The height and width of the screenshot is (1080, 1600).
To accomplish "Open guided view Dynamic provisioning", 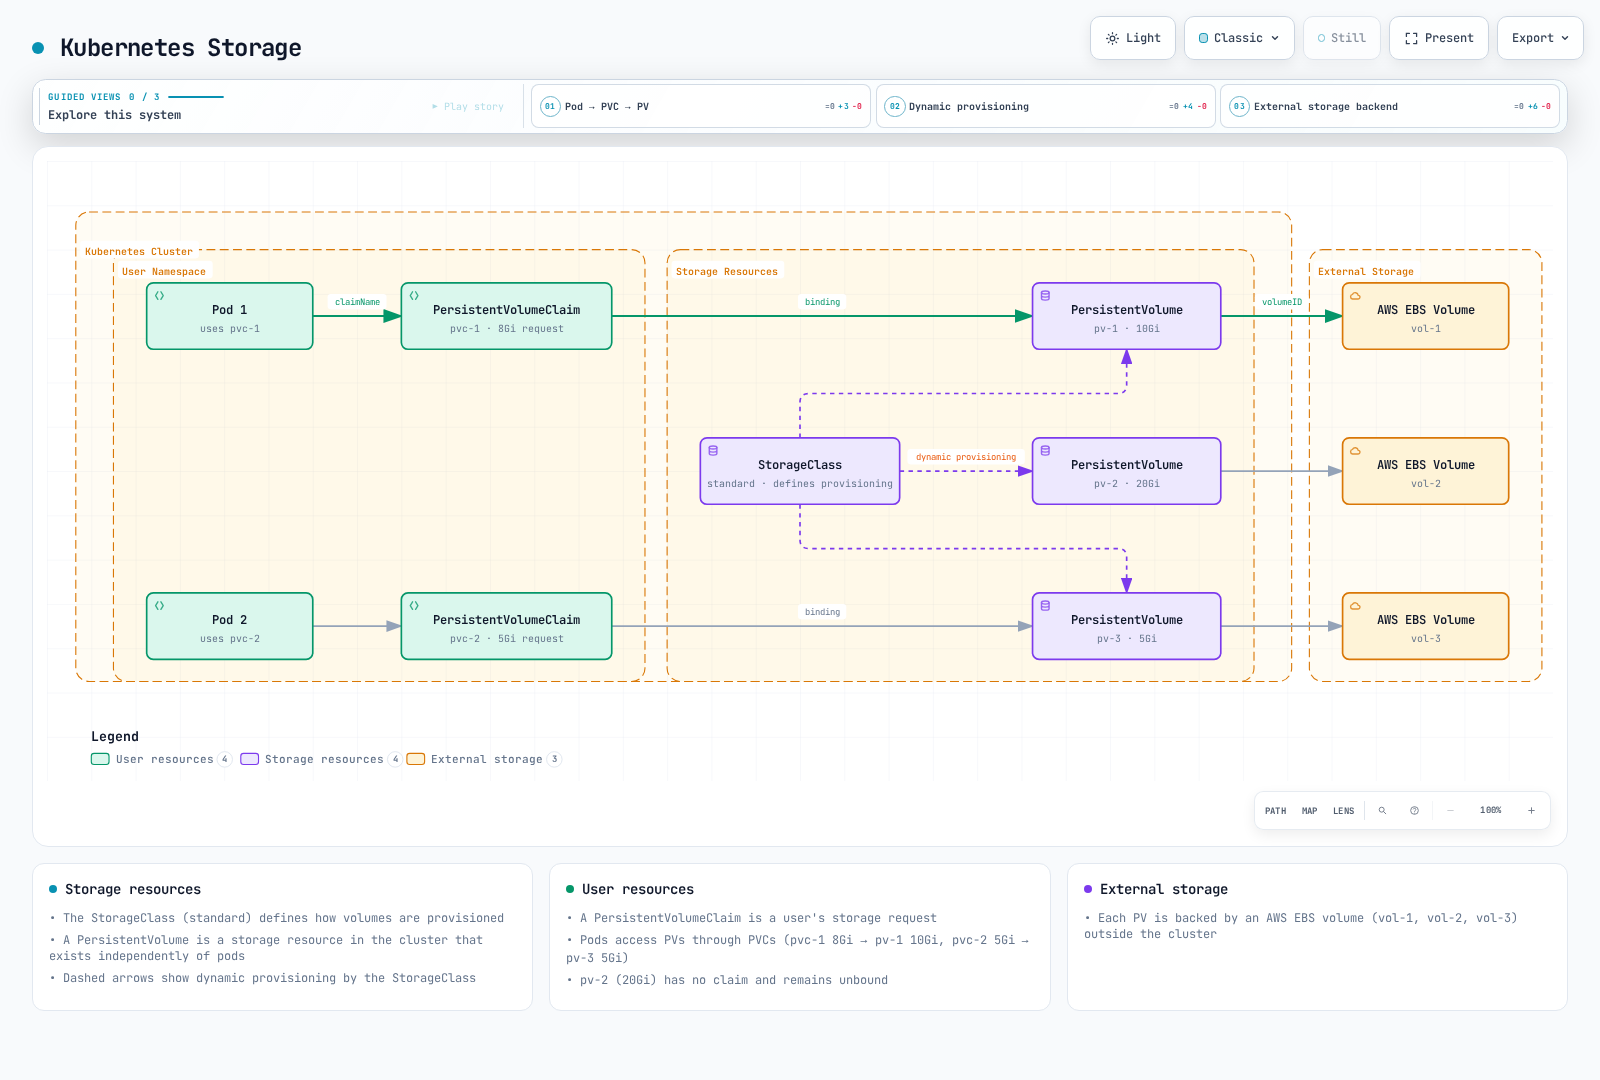I will (1046, 106).
